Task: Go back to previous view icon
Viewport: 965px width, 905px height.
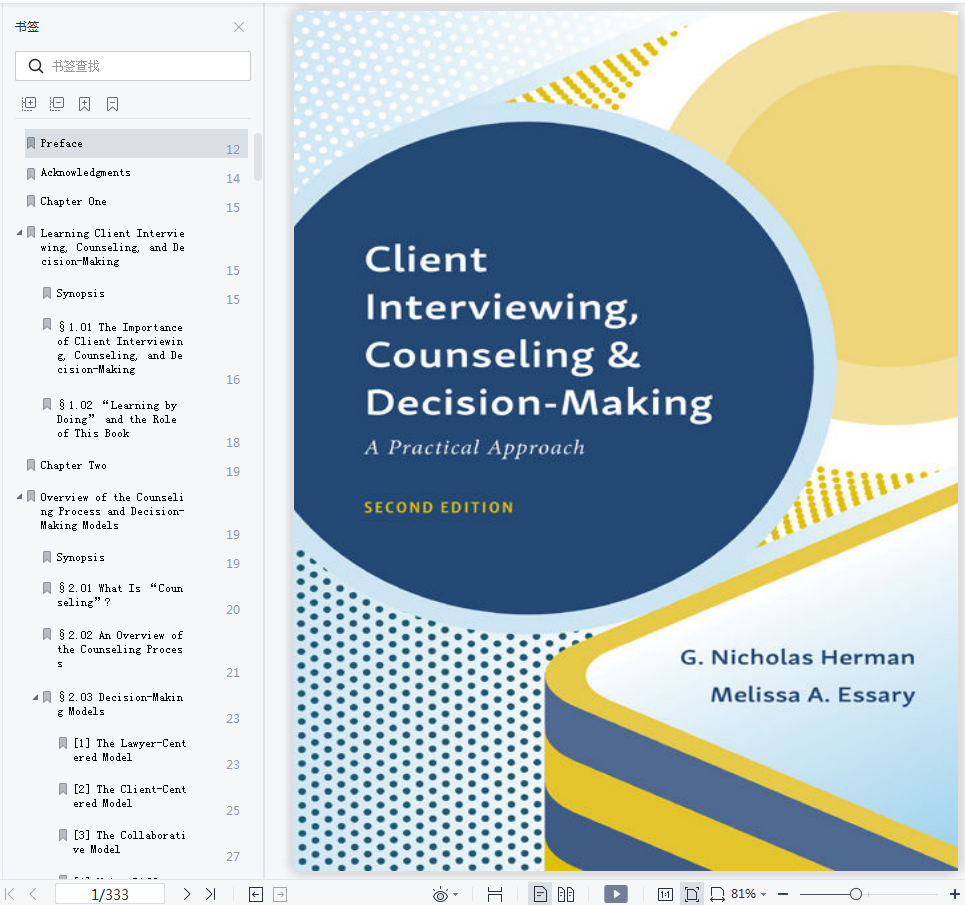Action: pos(256,895)
